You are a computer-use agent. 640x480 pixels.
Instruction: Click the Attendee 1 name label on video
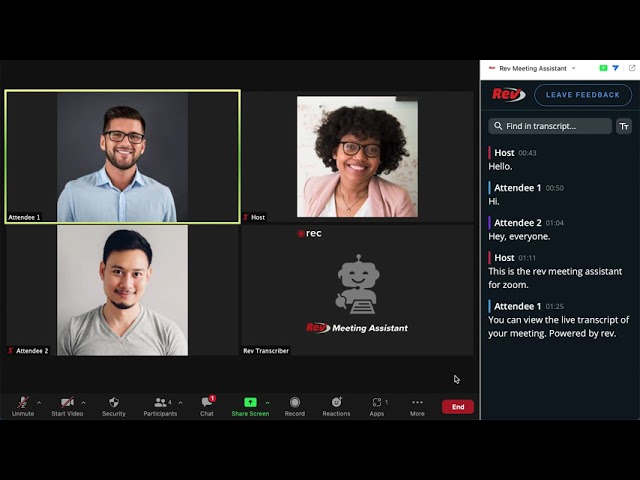pos(24,217)
